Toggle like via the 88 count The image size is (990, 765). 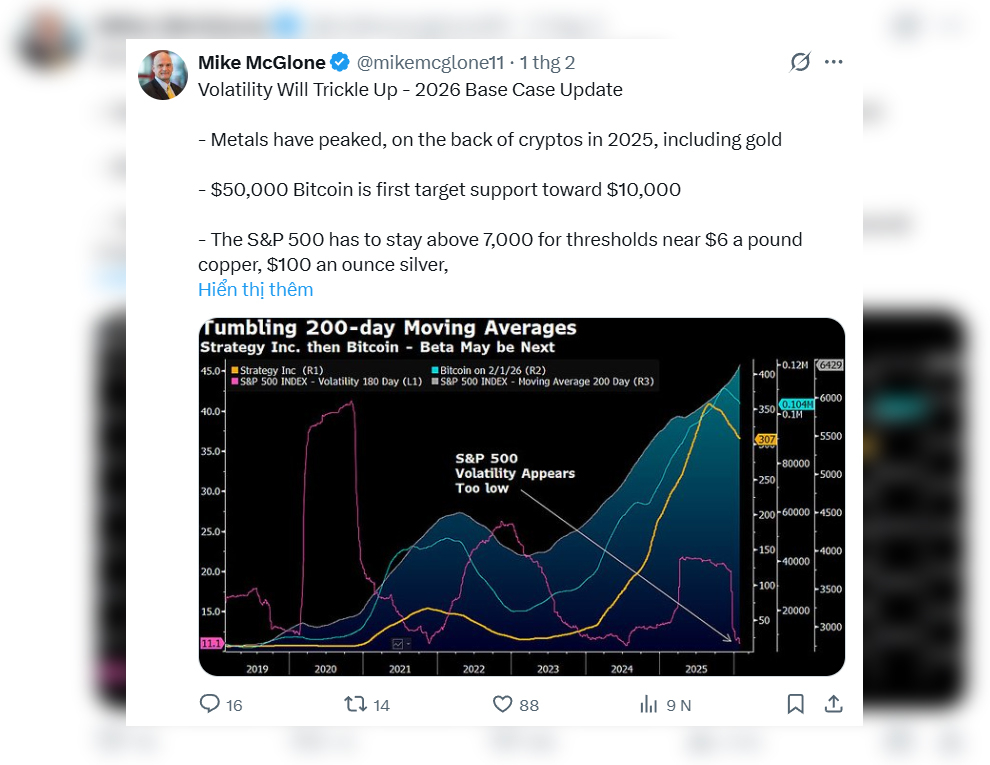coord(529,705)
